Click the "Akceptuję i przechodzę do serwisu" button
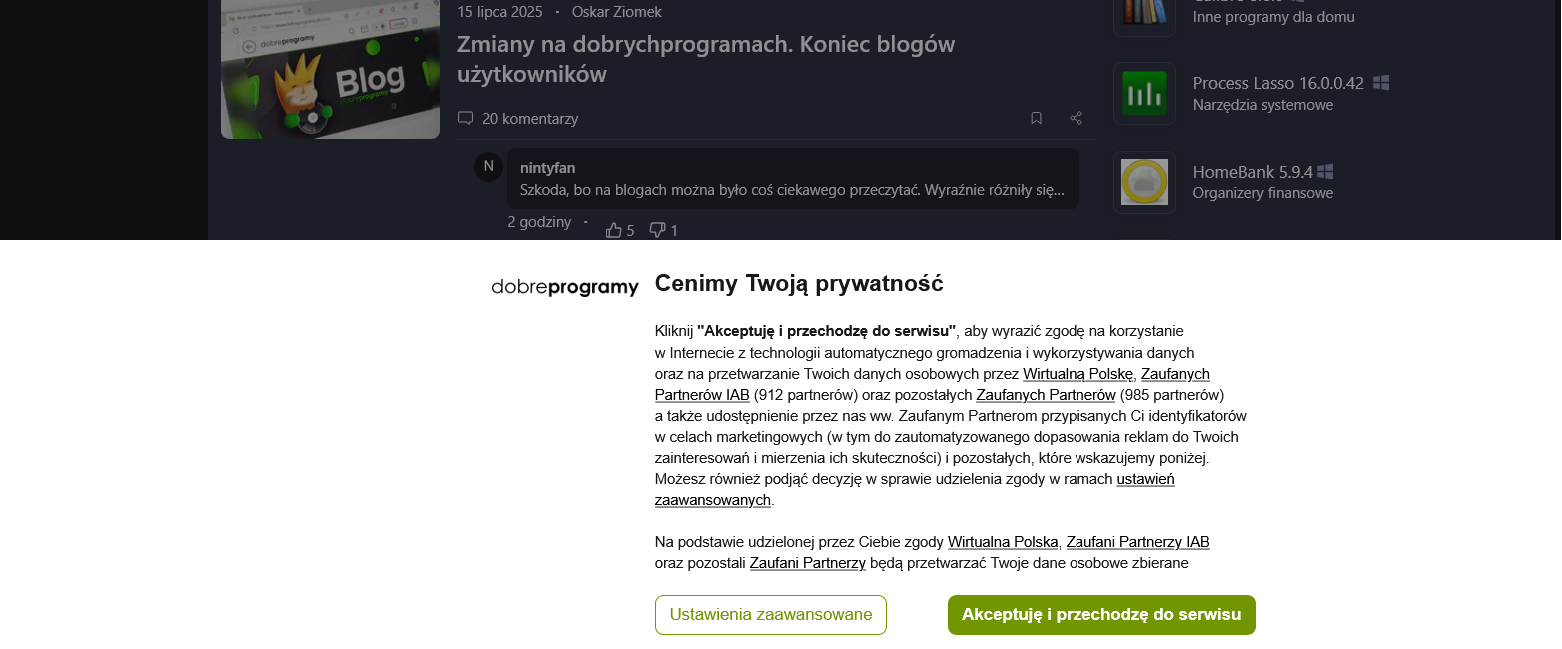 pyautogui.click(x=1101, y=615)
